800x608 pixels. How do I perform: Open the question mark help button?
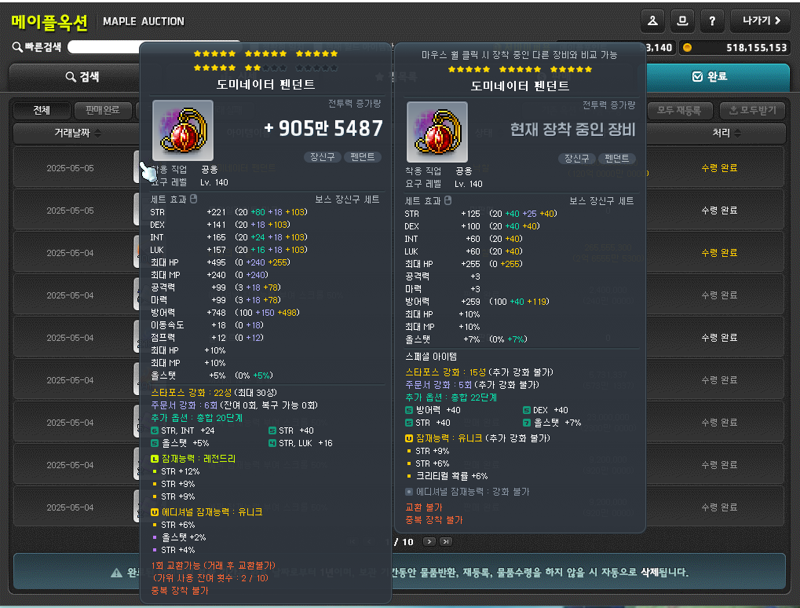[712, 21]
